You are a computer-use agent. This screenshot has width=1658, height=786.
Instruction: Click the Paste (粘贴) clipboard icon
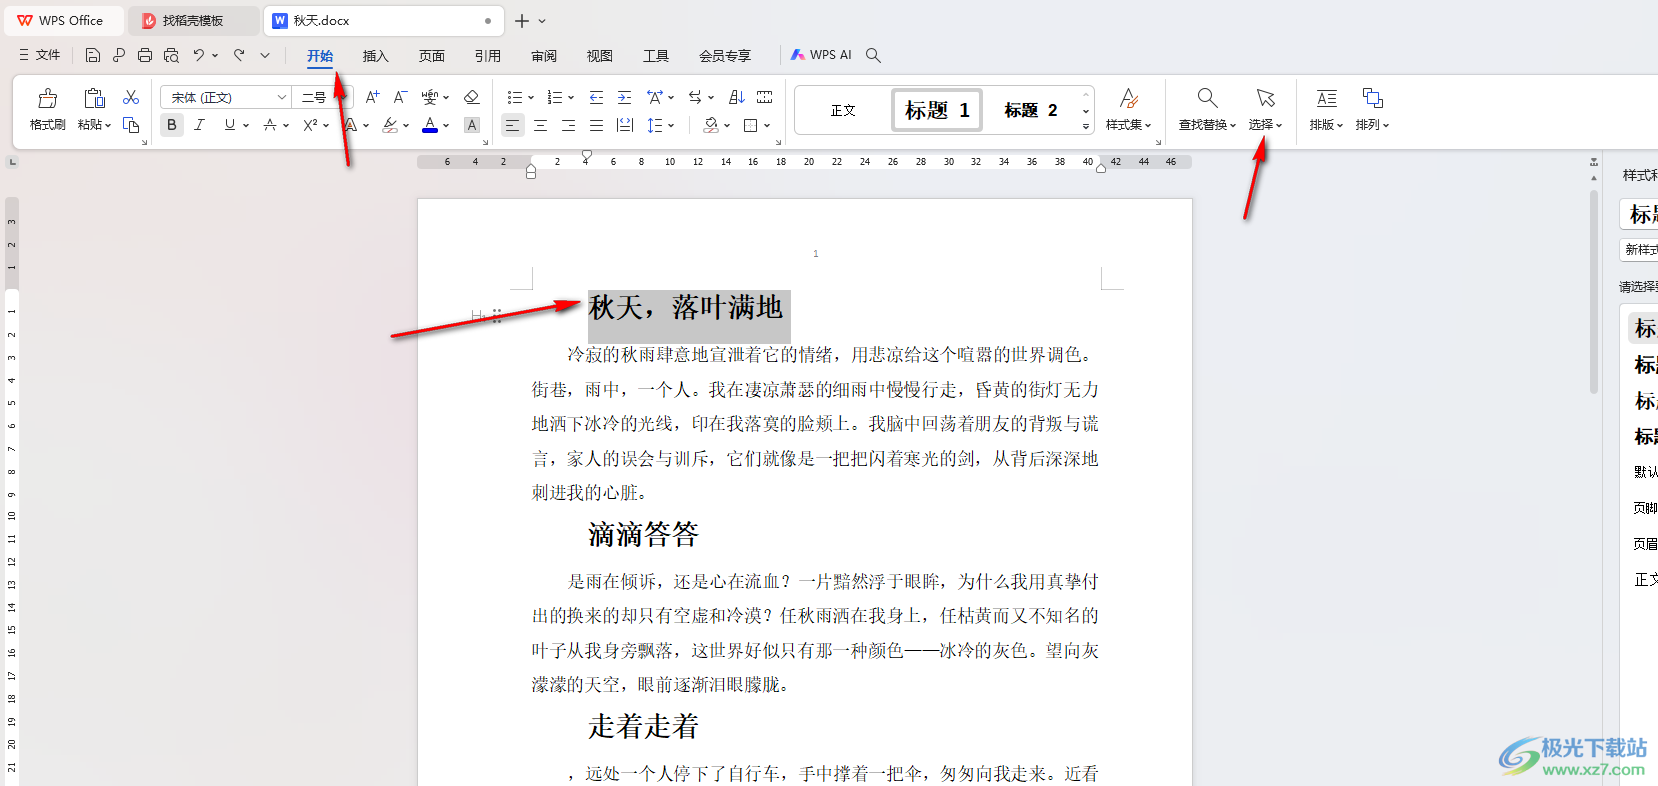[94, 98]
